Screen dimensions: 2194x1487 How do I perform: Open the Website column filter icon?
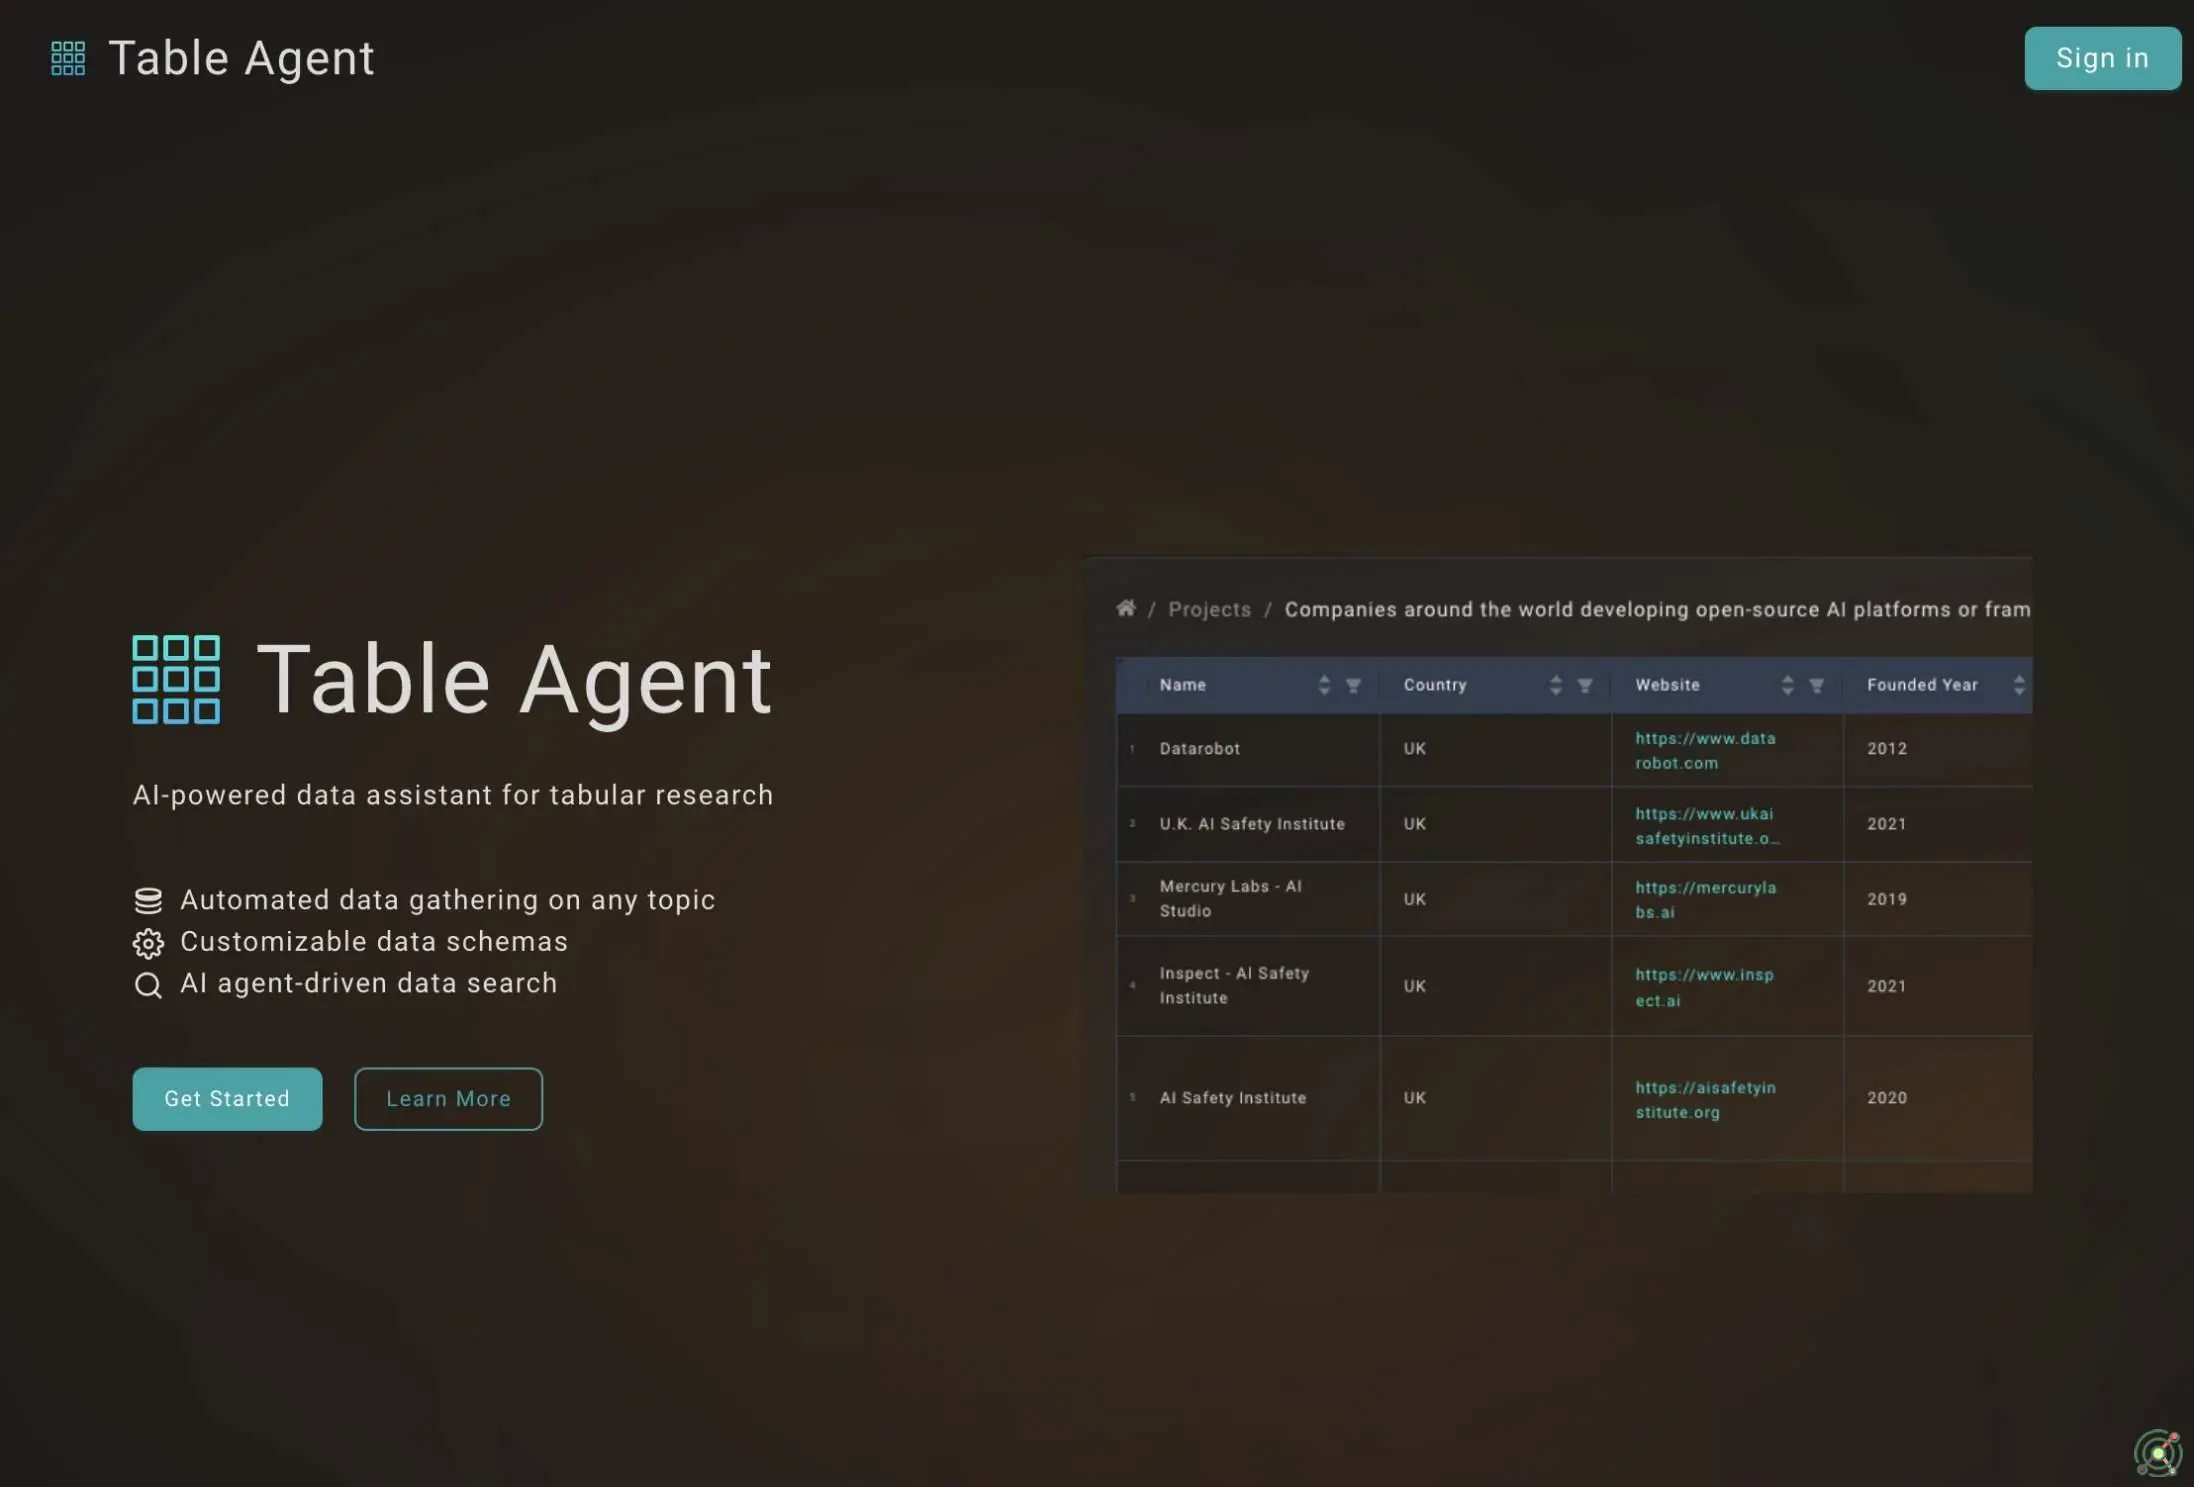tap(1817, 685)
